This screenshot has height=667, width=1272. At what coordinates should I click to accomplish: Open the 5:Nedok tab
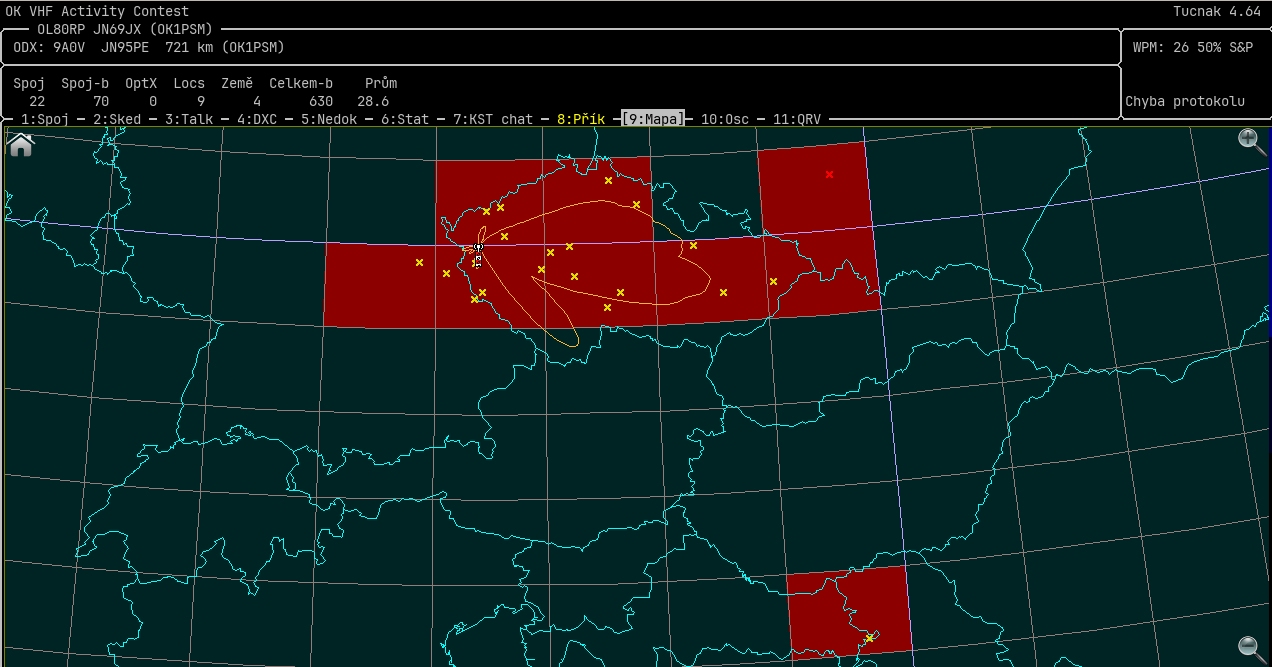click(x=329, y=119)
